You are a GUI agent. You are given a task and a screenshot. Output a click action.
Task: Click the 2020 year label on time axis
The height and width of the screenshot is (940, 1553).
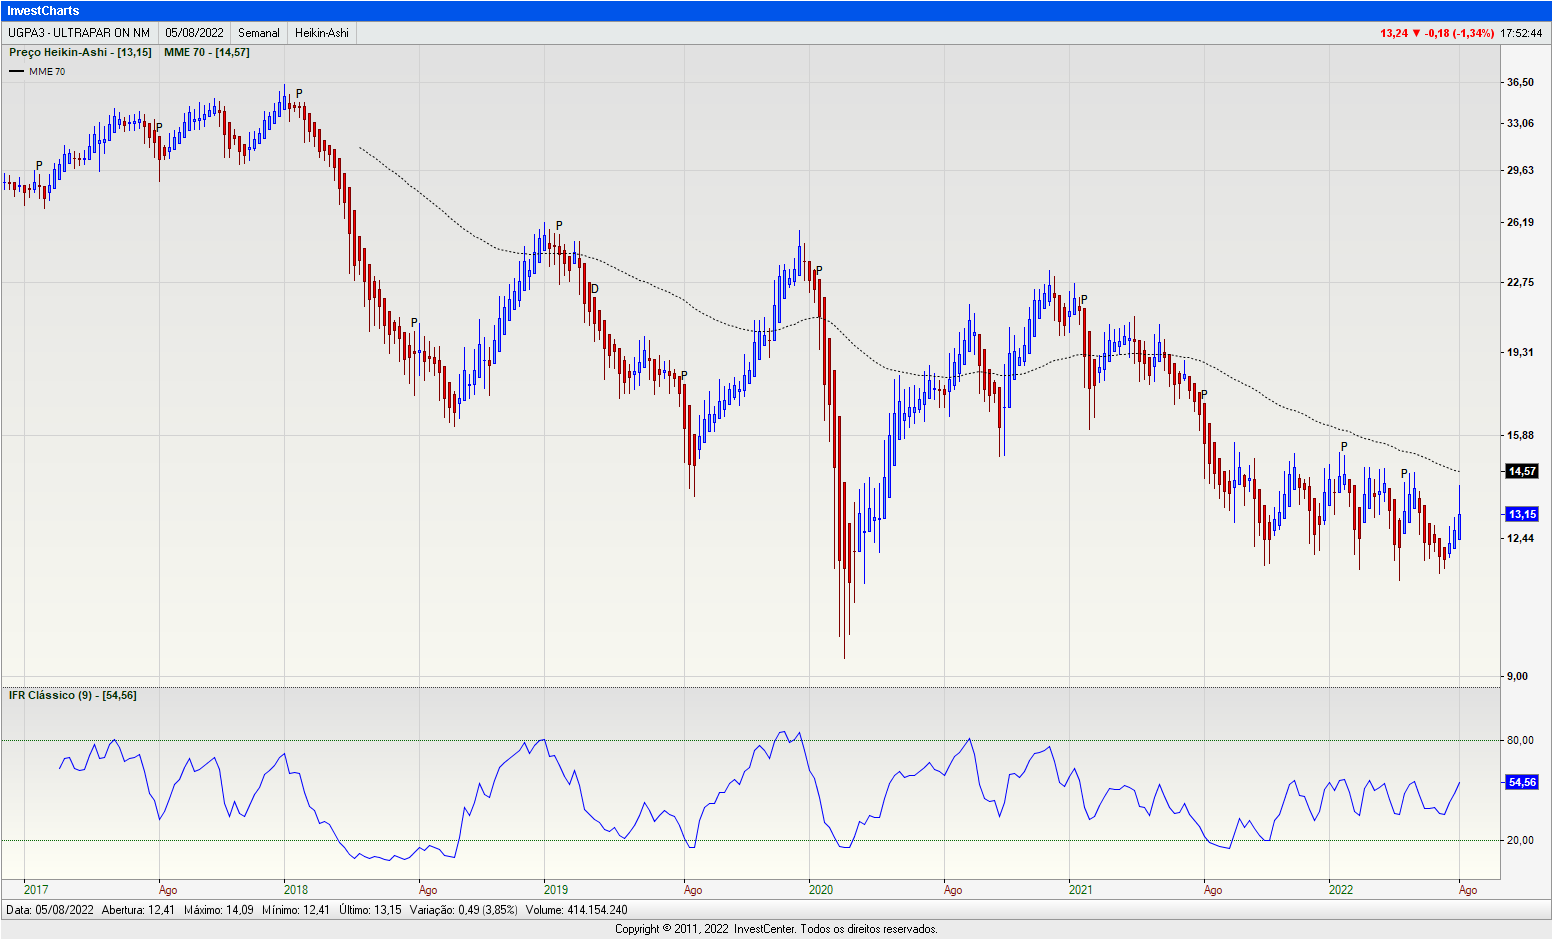[x=820, y=890]
